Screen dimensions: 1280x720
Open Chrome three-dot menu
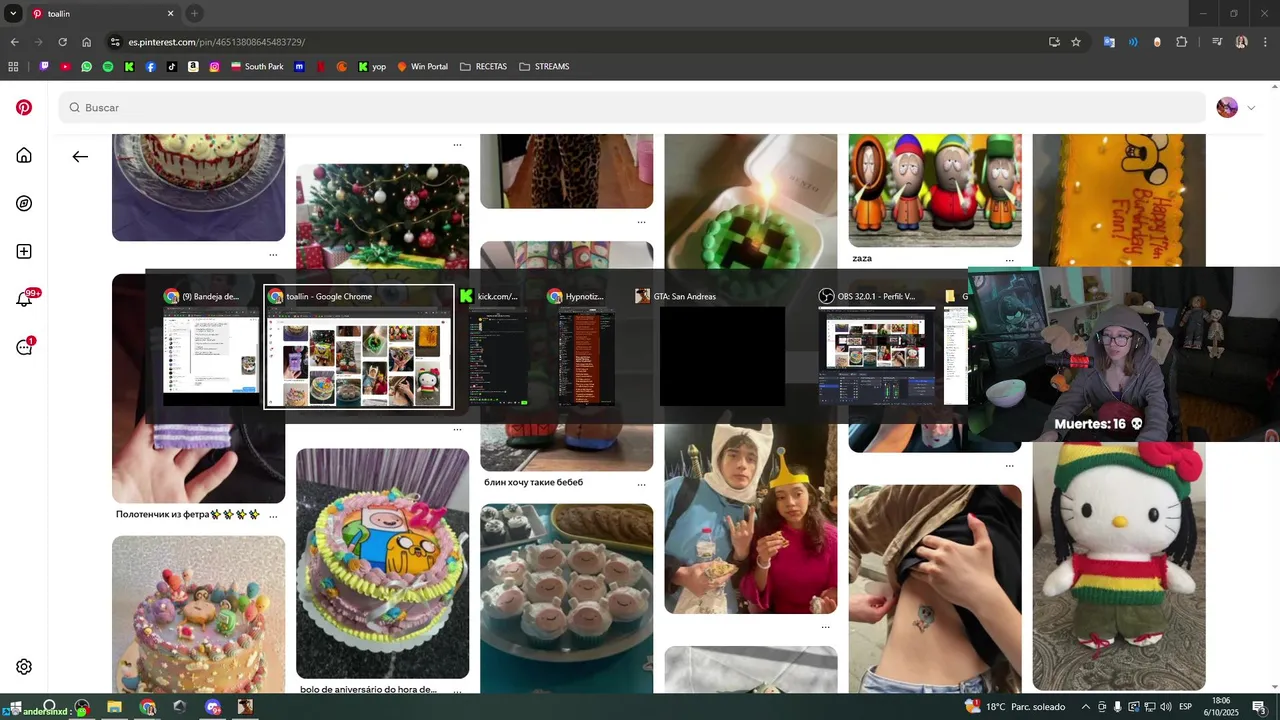pyautogui.click(x=1265, y=42)
